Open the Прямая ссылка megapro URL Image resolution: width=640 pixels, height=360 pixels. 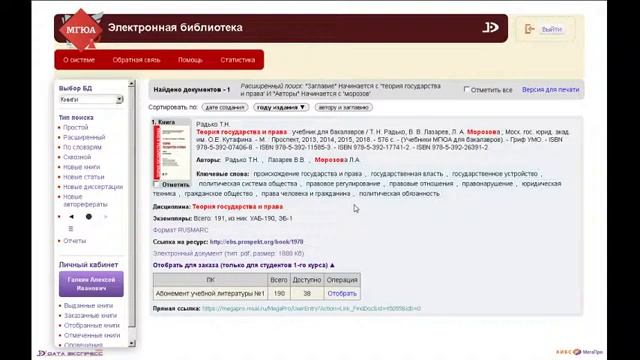tap(311, 309)
